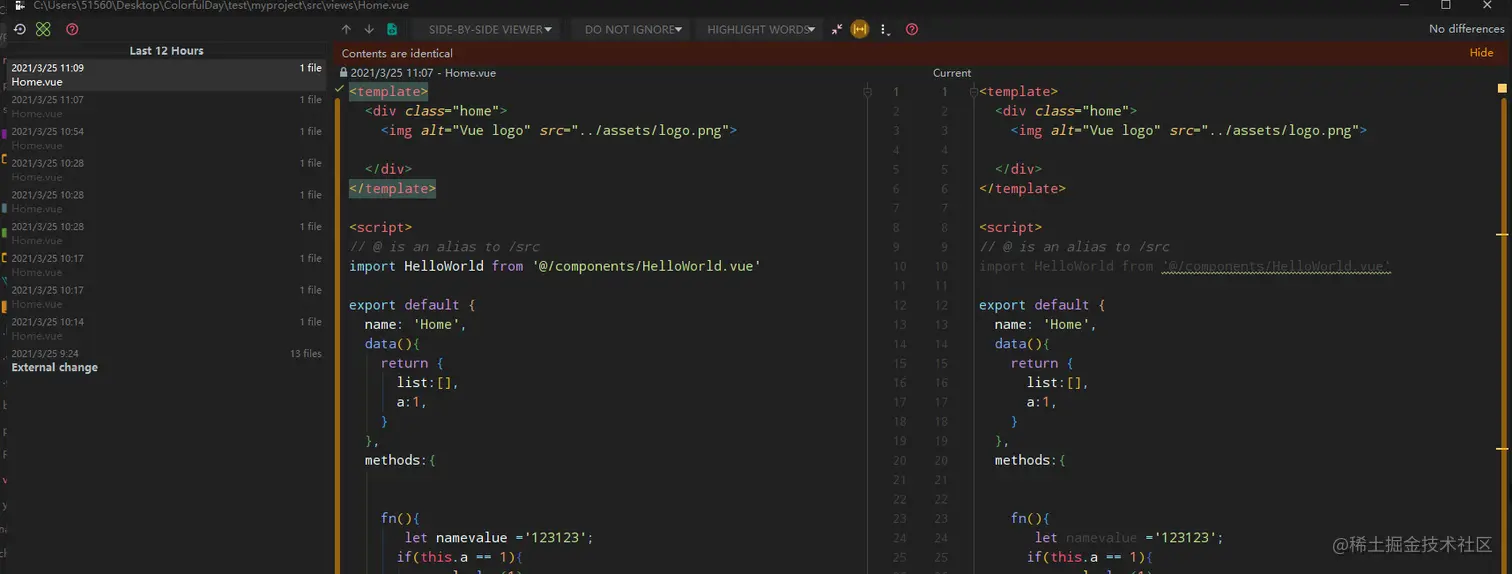Screen dimensions: 1512x574
Task: Open diff settings three-dot menu
Action: click(x=885, y=29)
